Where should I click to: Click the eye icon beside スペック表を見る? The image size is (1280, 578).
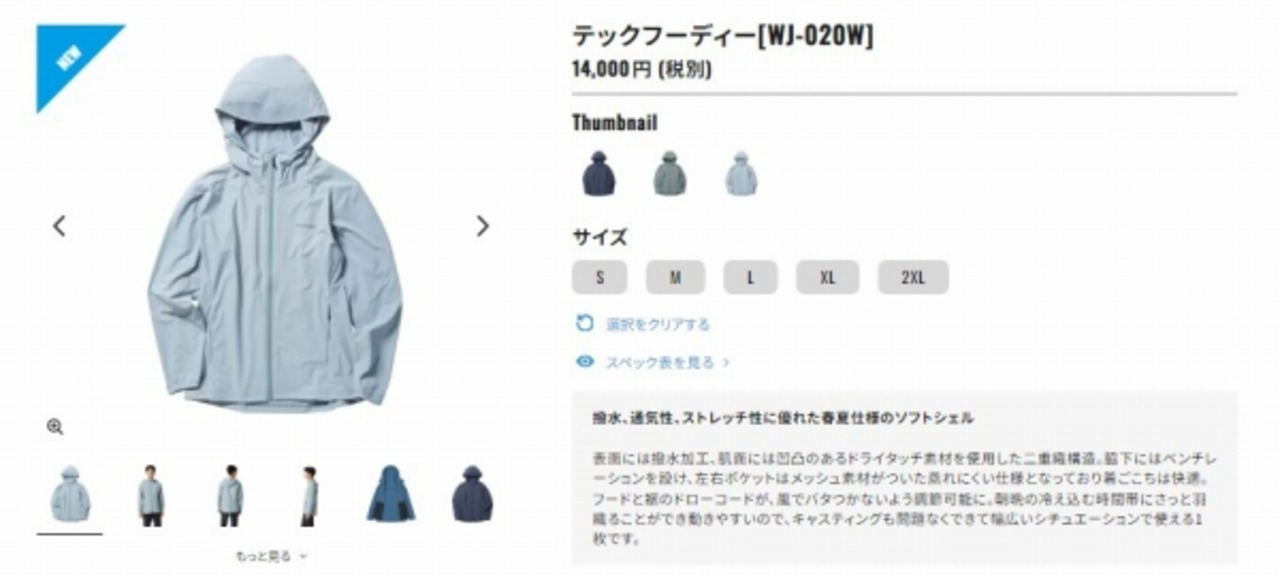coord(585,361)
